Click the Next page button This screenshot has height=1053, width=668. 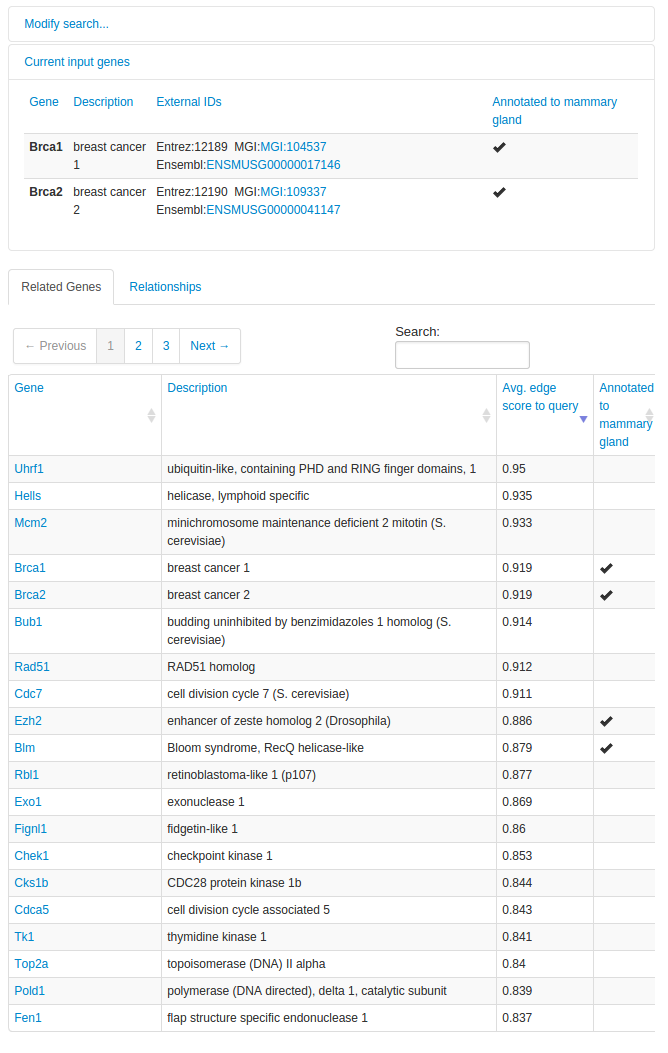click(x=210, y=346)
